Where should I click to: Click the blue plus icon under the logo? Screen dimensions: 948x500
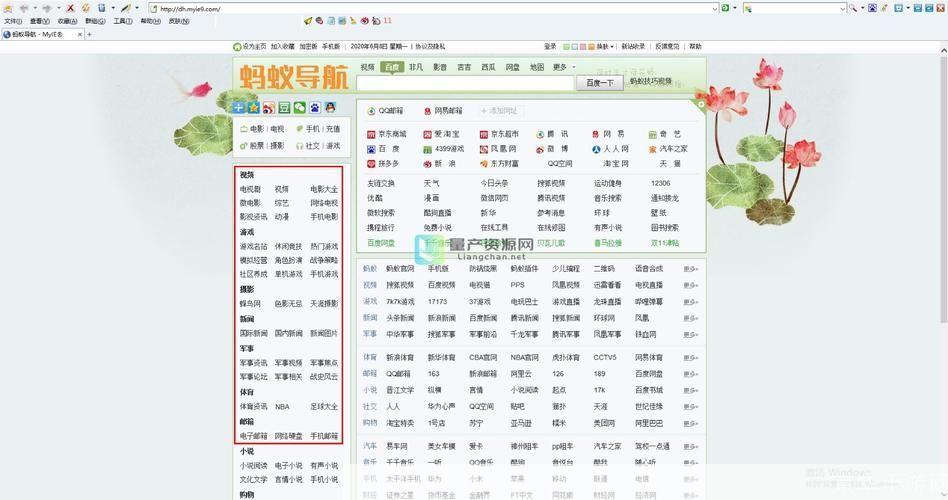pyautogui.click(x=239, y=108)
